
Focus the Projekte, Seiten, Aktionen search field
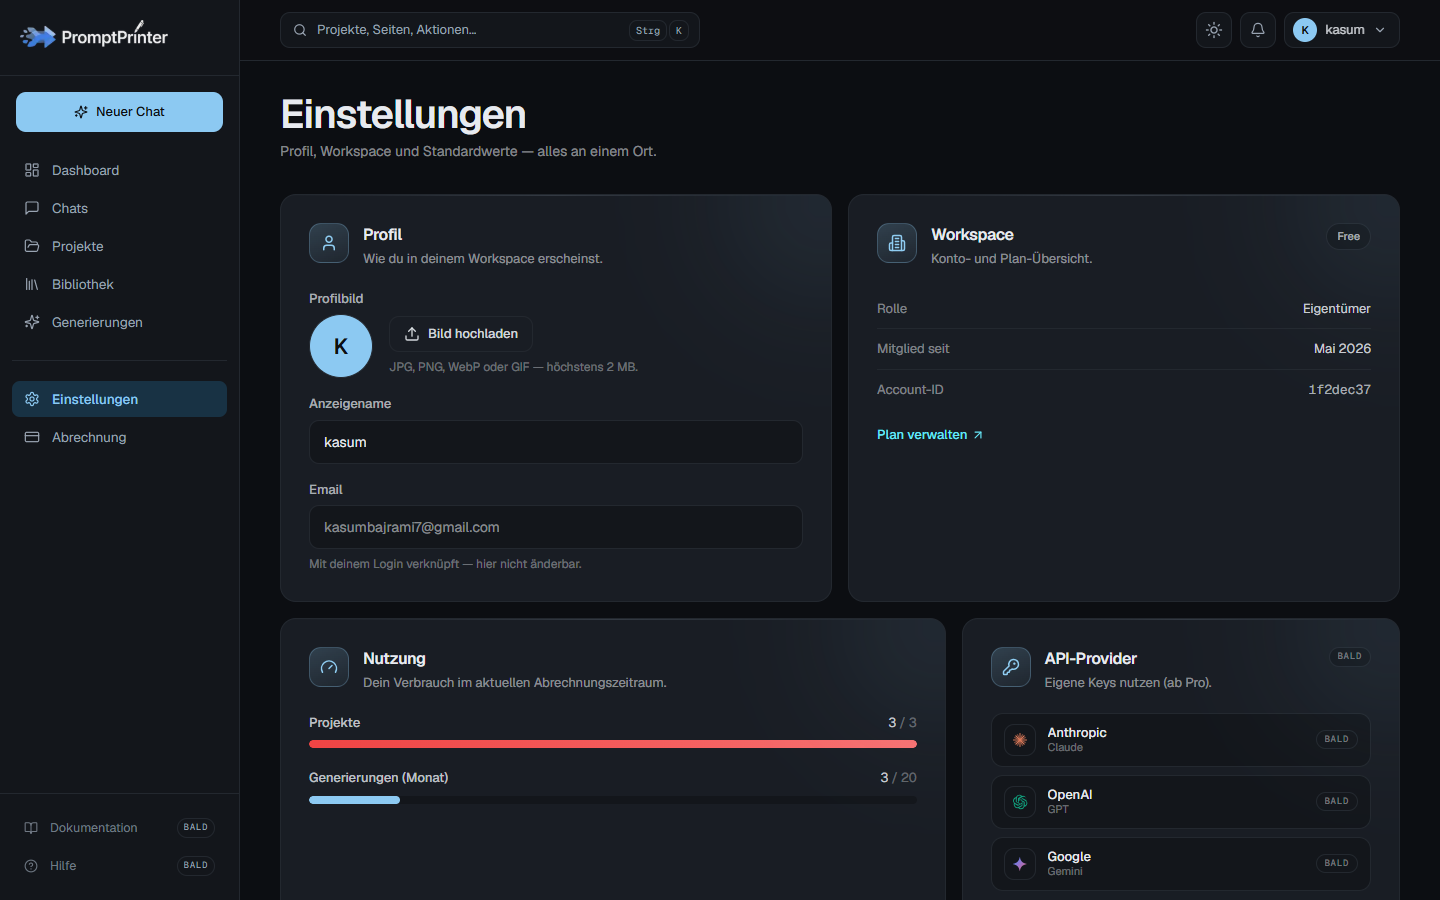click(x=490, y=30)
